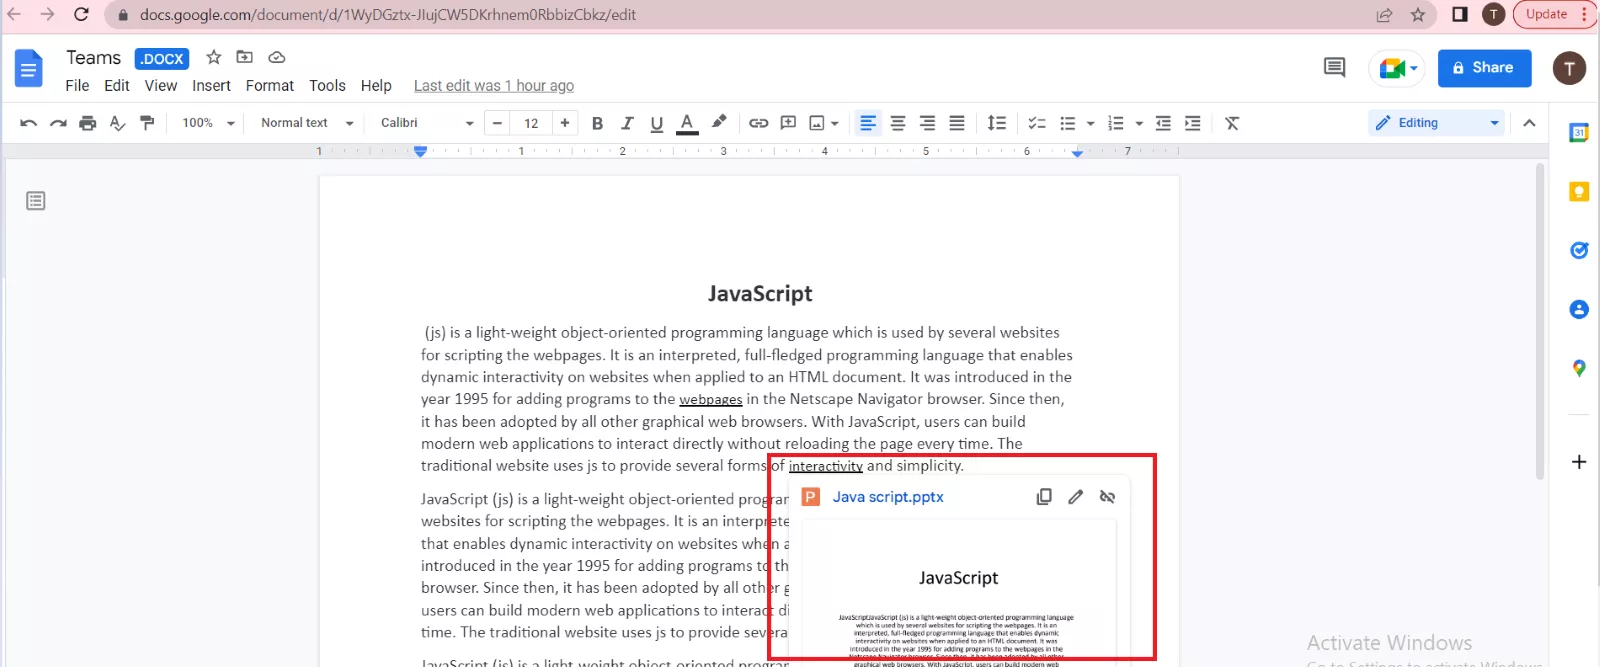Image resolution: width=1600 pixels, height=667 pixels.
Task: Decrease font size with minus button
Action: tap(497, 123)
